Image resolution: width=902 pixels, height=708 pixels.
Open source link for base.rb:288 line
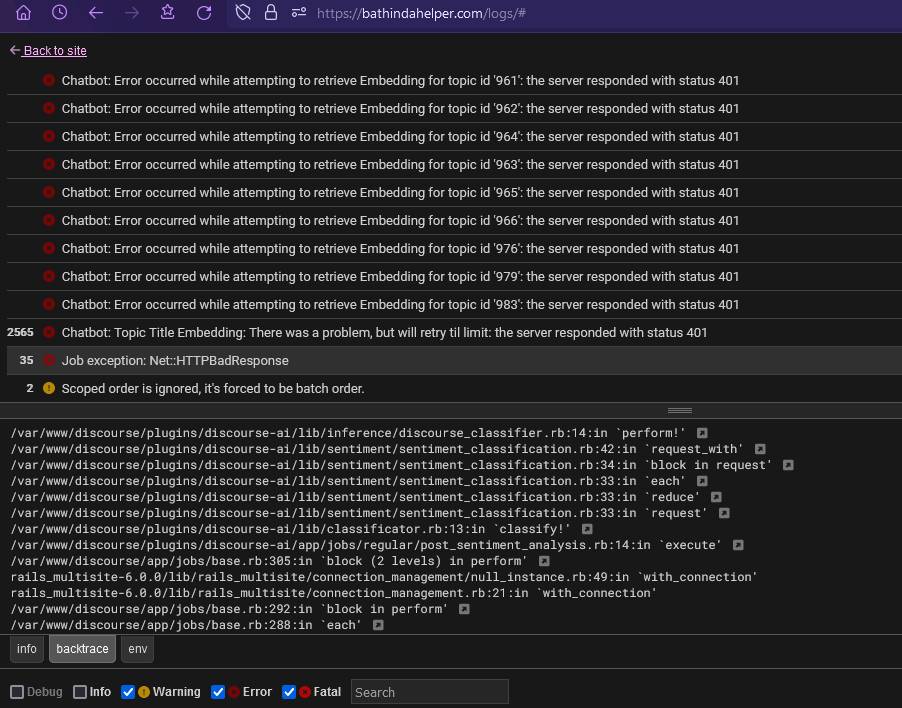pyautogui.click(x=378, y=625)
